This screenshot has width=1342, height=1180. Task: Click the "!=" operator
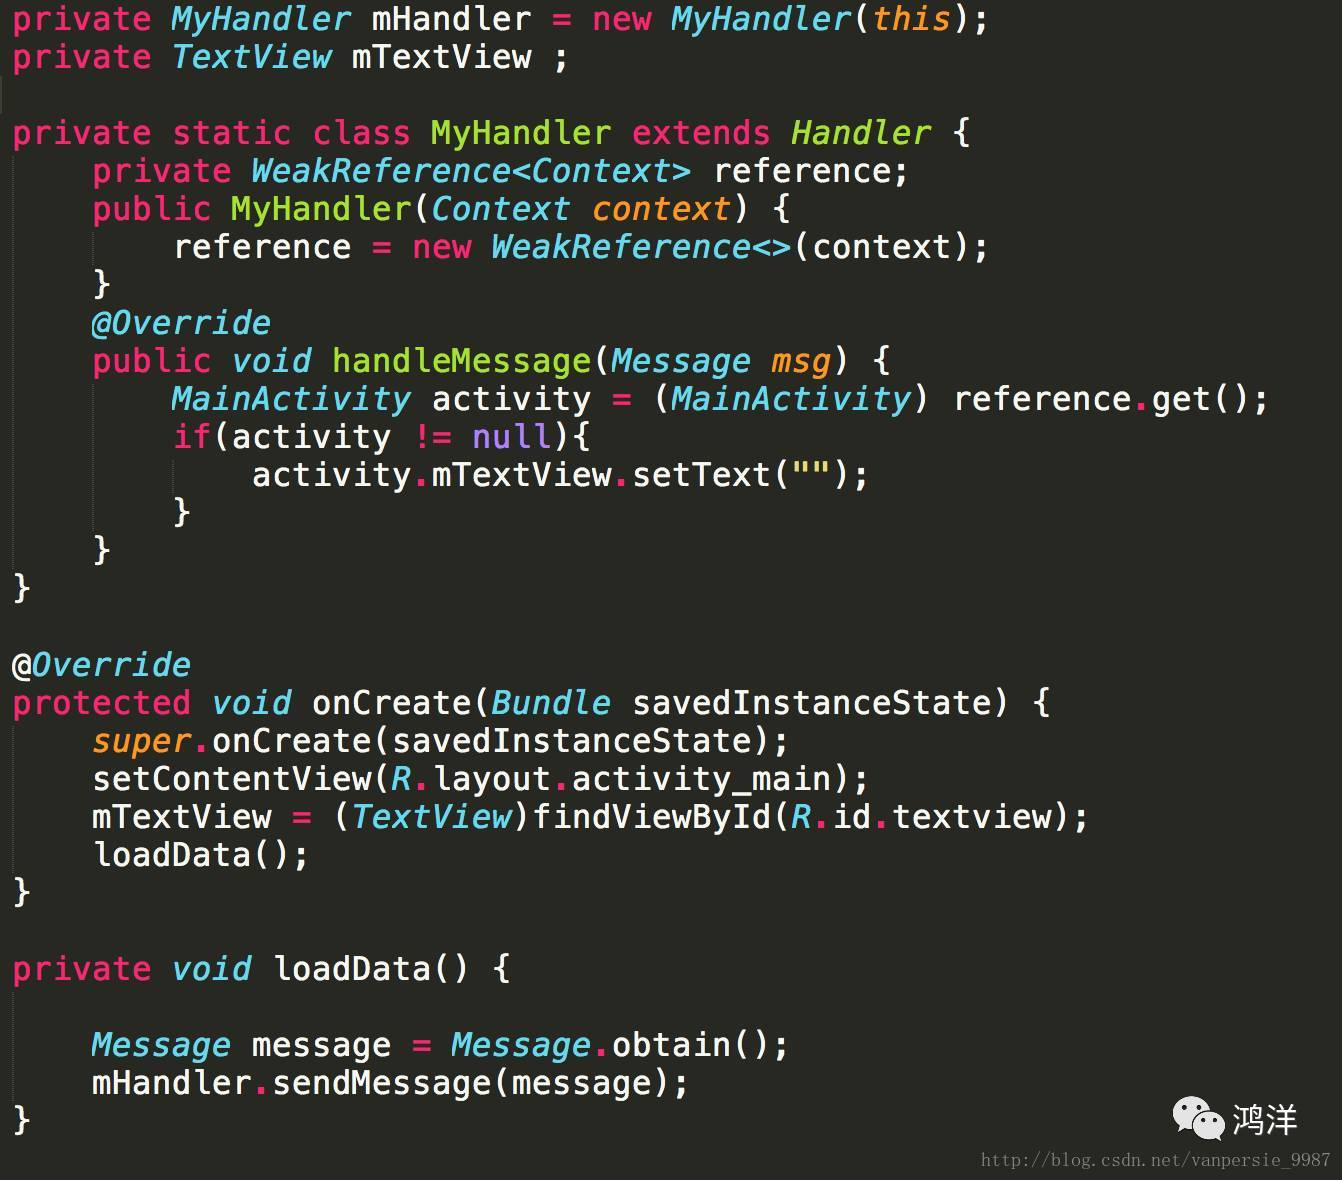432,437
